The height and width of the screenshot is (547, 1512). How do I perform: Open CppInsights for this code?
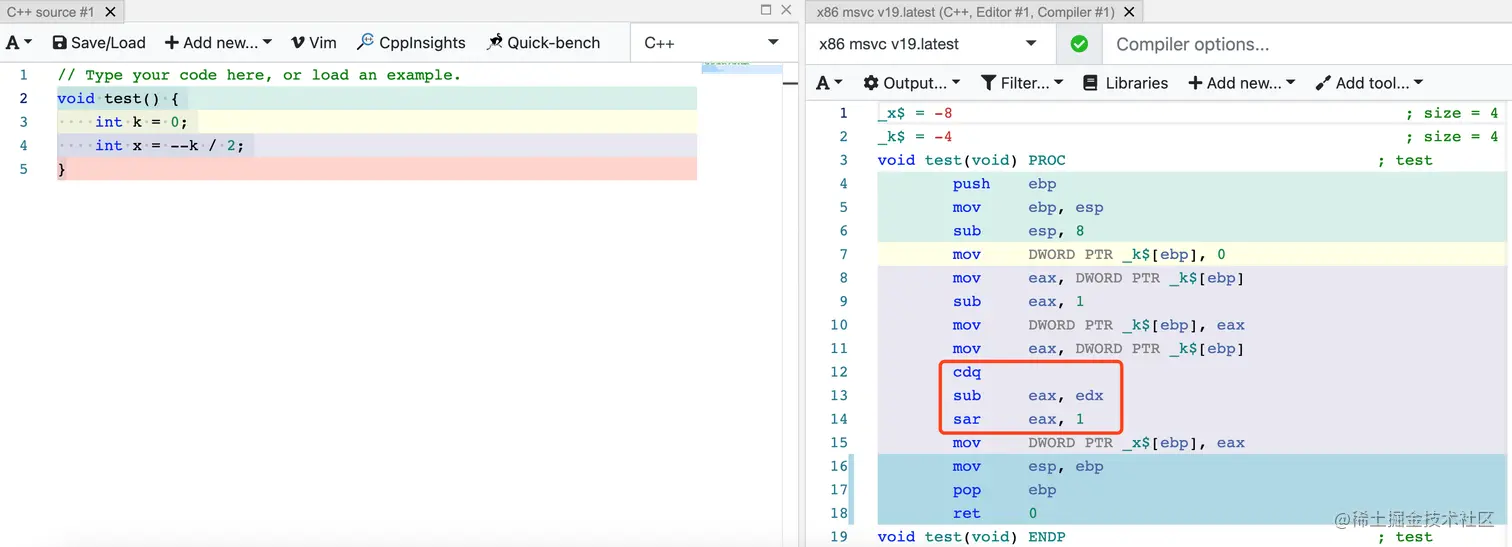click(411, 43)
